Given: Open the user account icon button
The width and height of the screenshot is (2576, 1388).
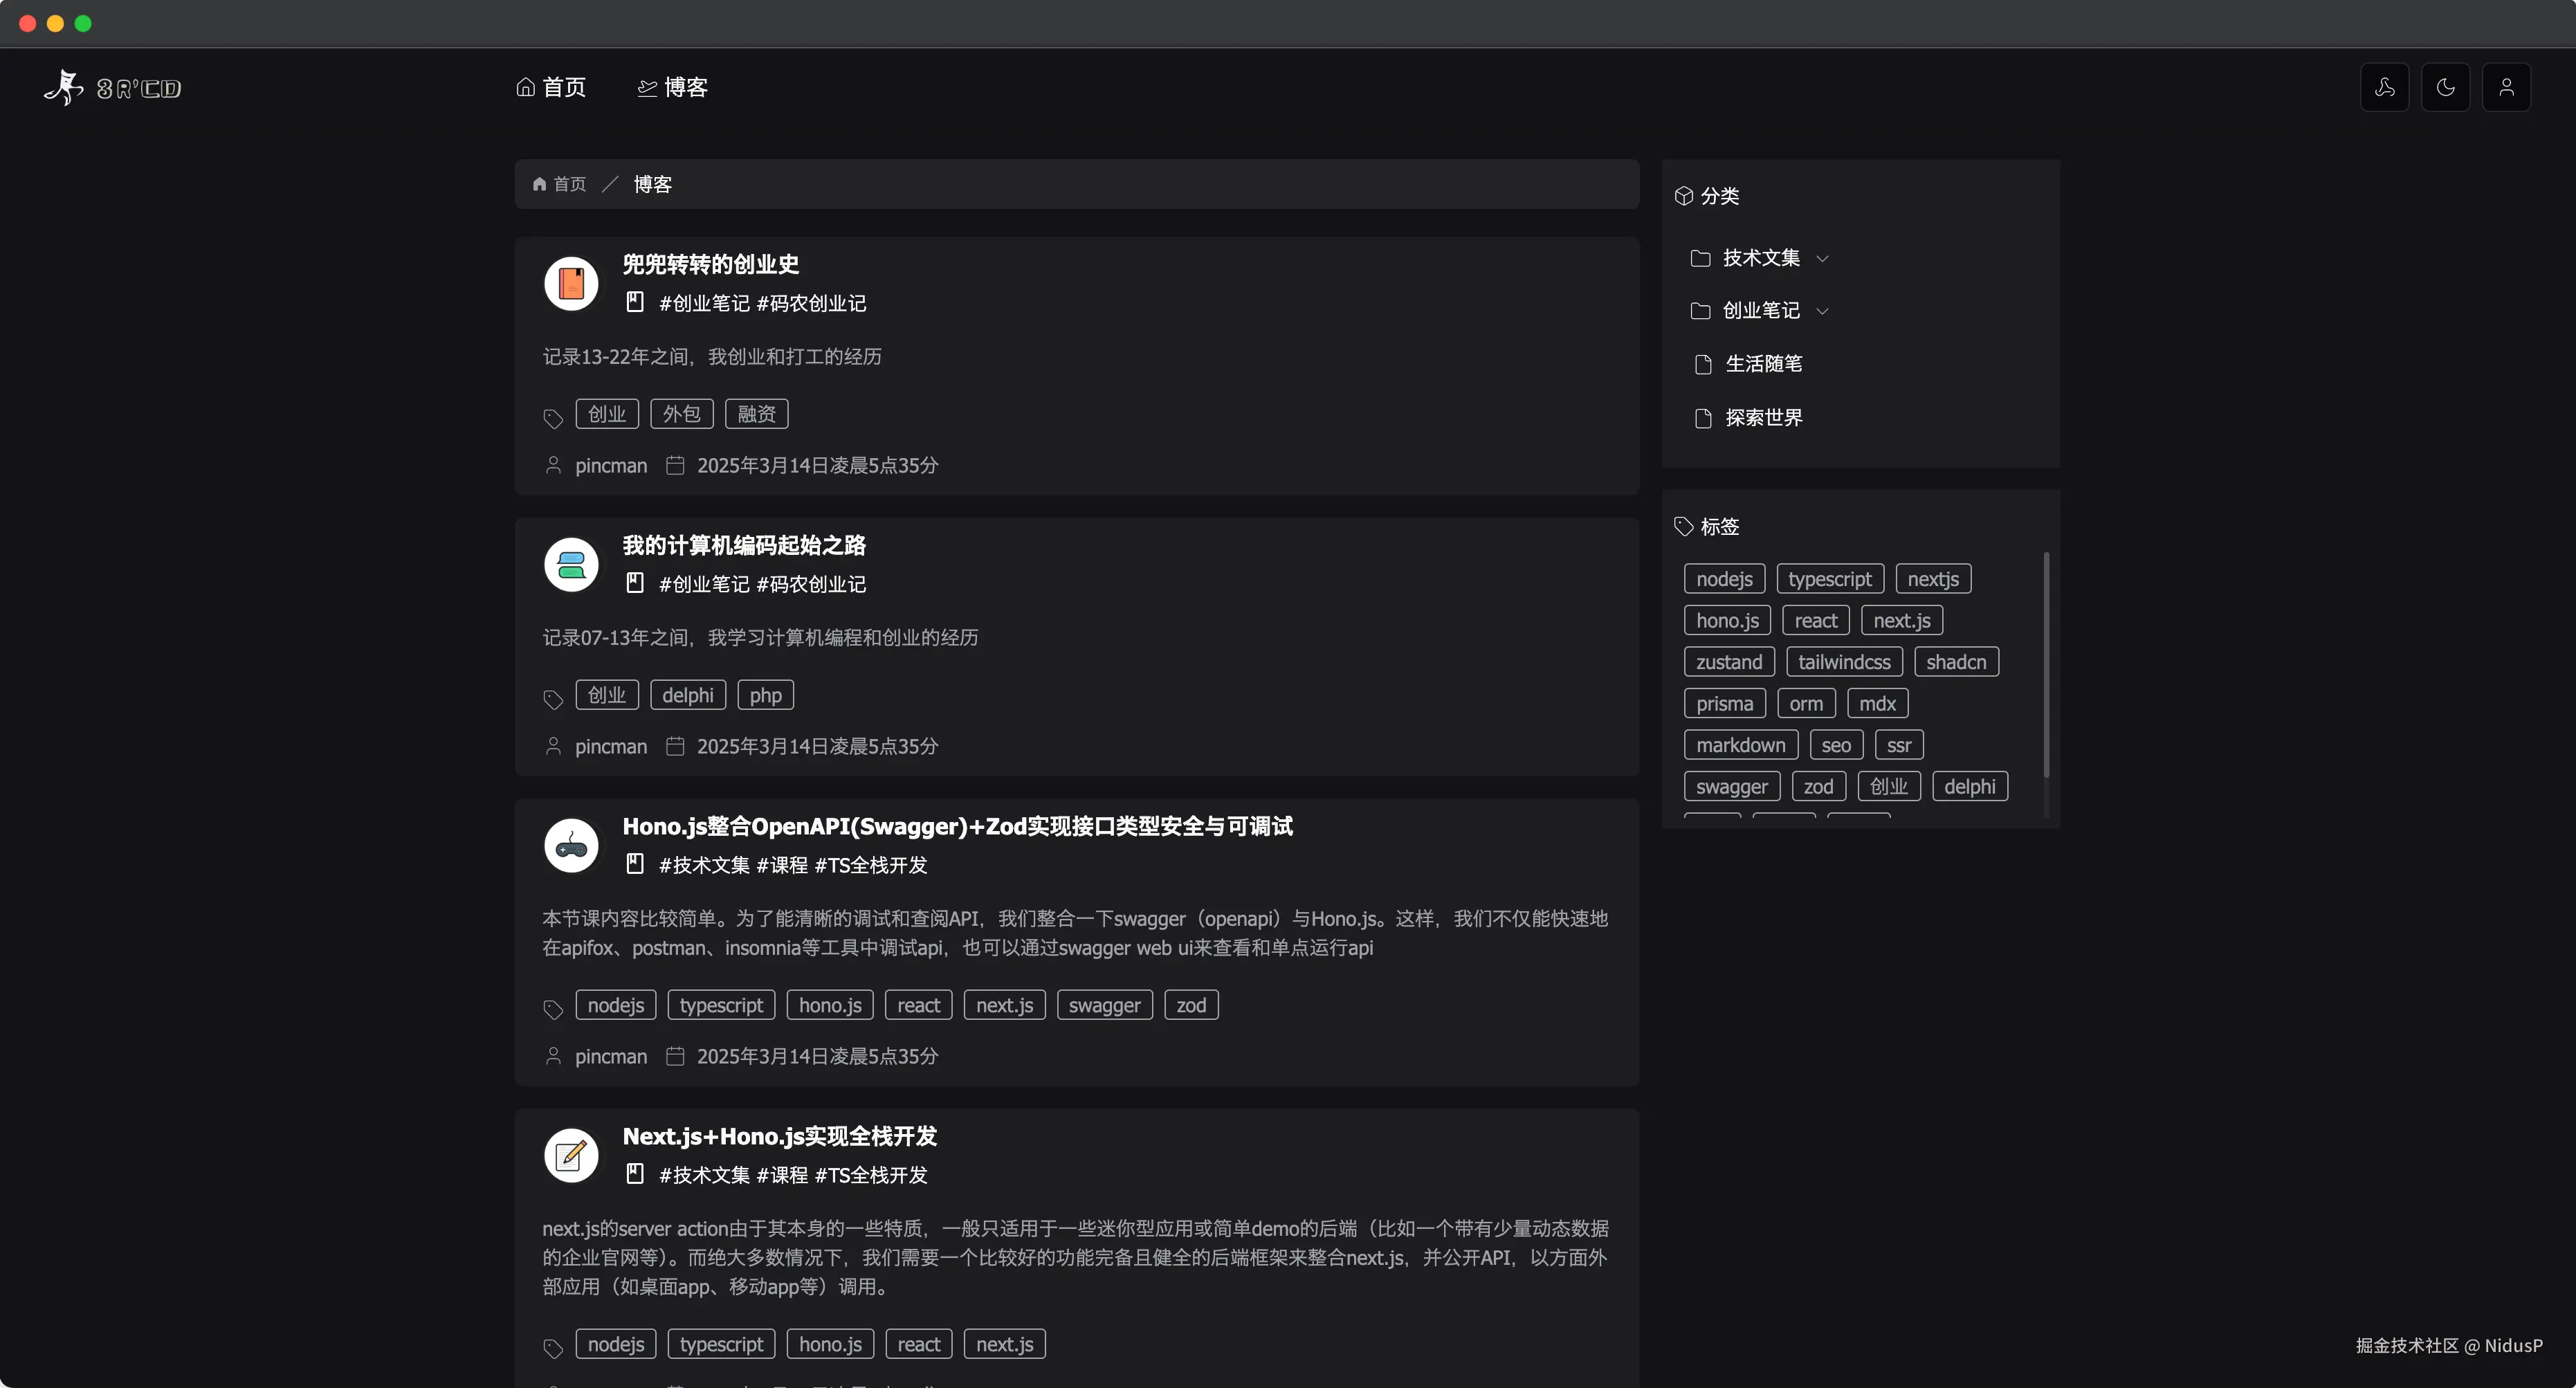Looking at the screenshot, I should tap(2506, 87).
